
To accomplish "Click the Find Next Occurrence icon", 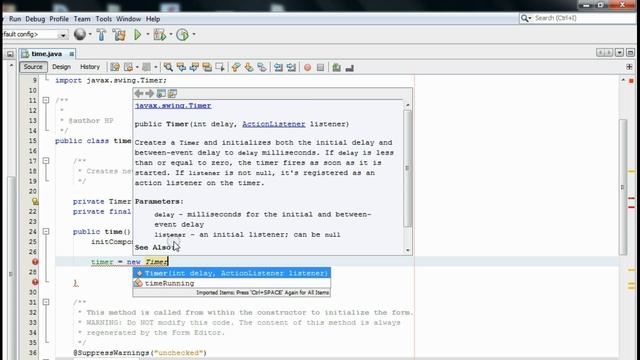I will [194, 67].
